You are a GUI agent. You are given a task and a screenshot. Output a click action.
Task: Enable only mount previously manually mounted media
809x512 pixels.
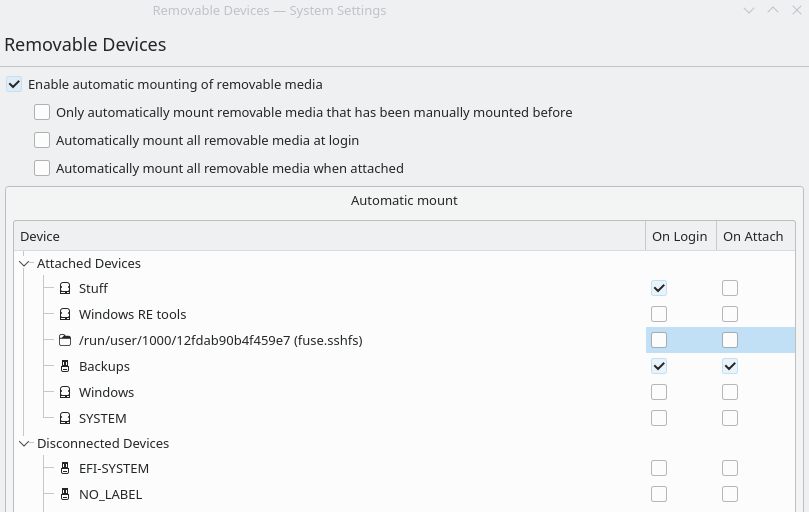click(x=42, y=113)
